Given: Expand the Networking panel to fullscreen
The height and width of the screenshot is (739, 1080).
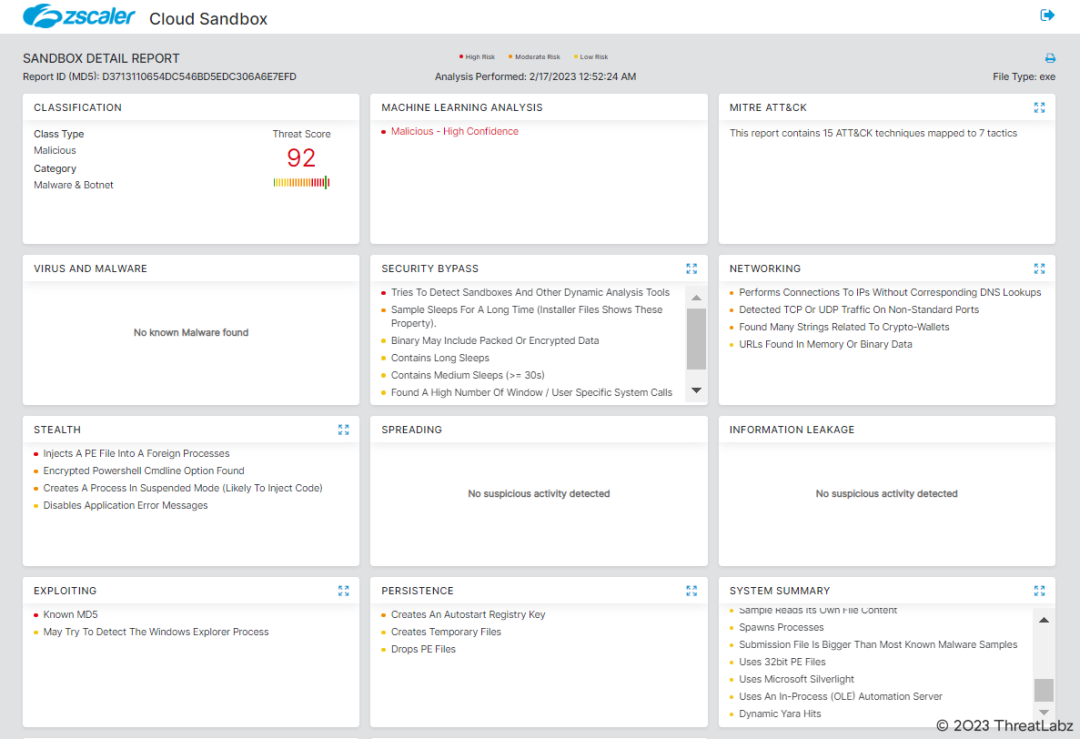Looking at the screenshot, I should click(x=1039, y=268).
